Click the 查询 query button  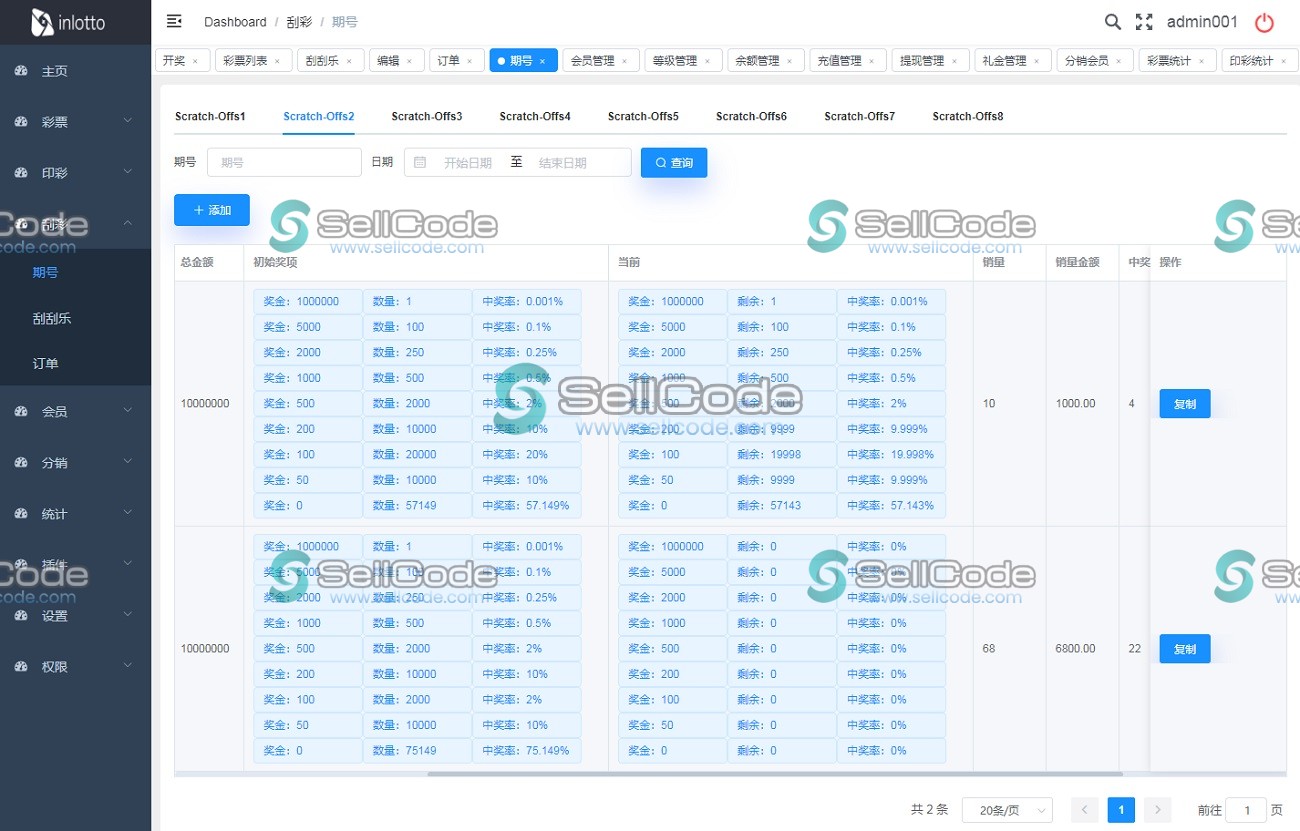[673, 161]
